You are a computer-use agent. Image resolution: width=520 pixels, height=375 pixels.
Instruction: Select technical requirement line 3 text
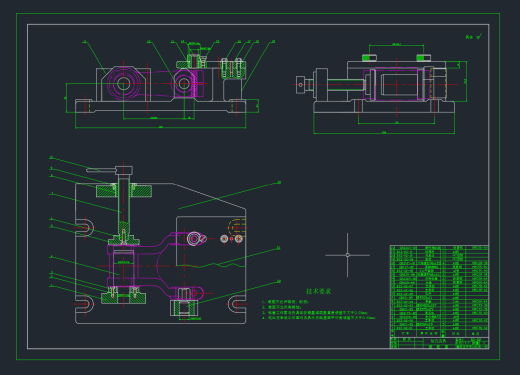(x=315, y=313)
